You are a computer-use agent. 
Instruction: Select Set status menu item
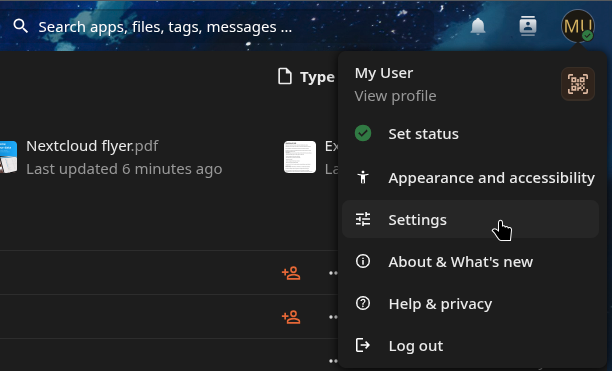470,134
